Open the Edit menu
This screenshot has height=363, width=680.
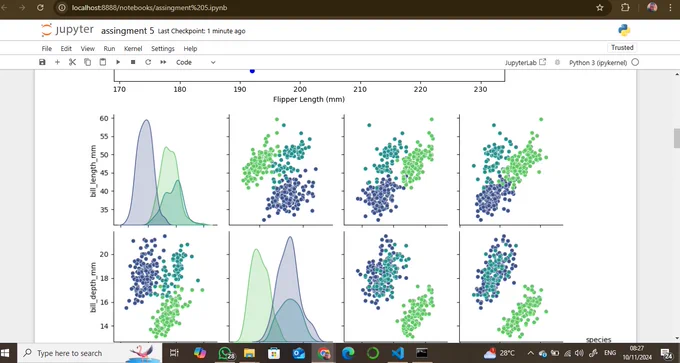point(66,49)
